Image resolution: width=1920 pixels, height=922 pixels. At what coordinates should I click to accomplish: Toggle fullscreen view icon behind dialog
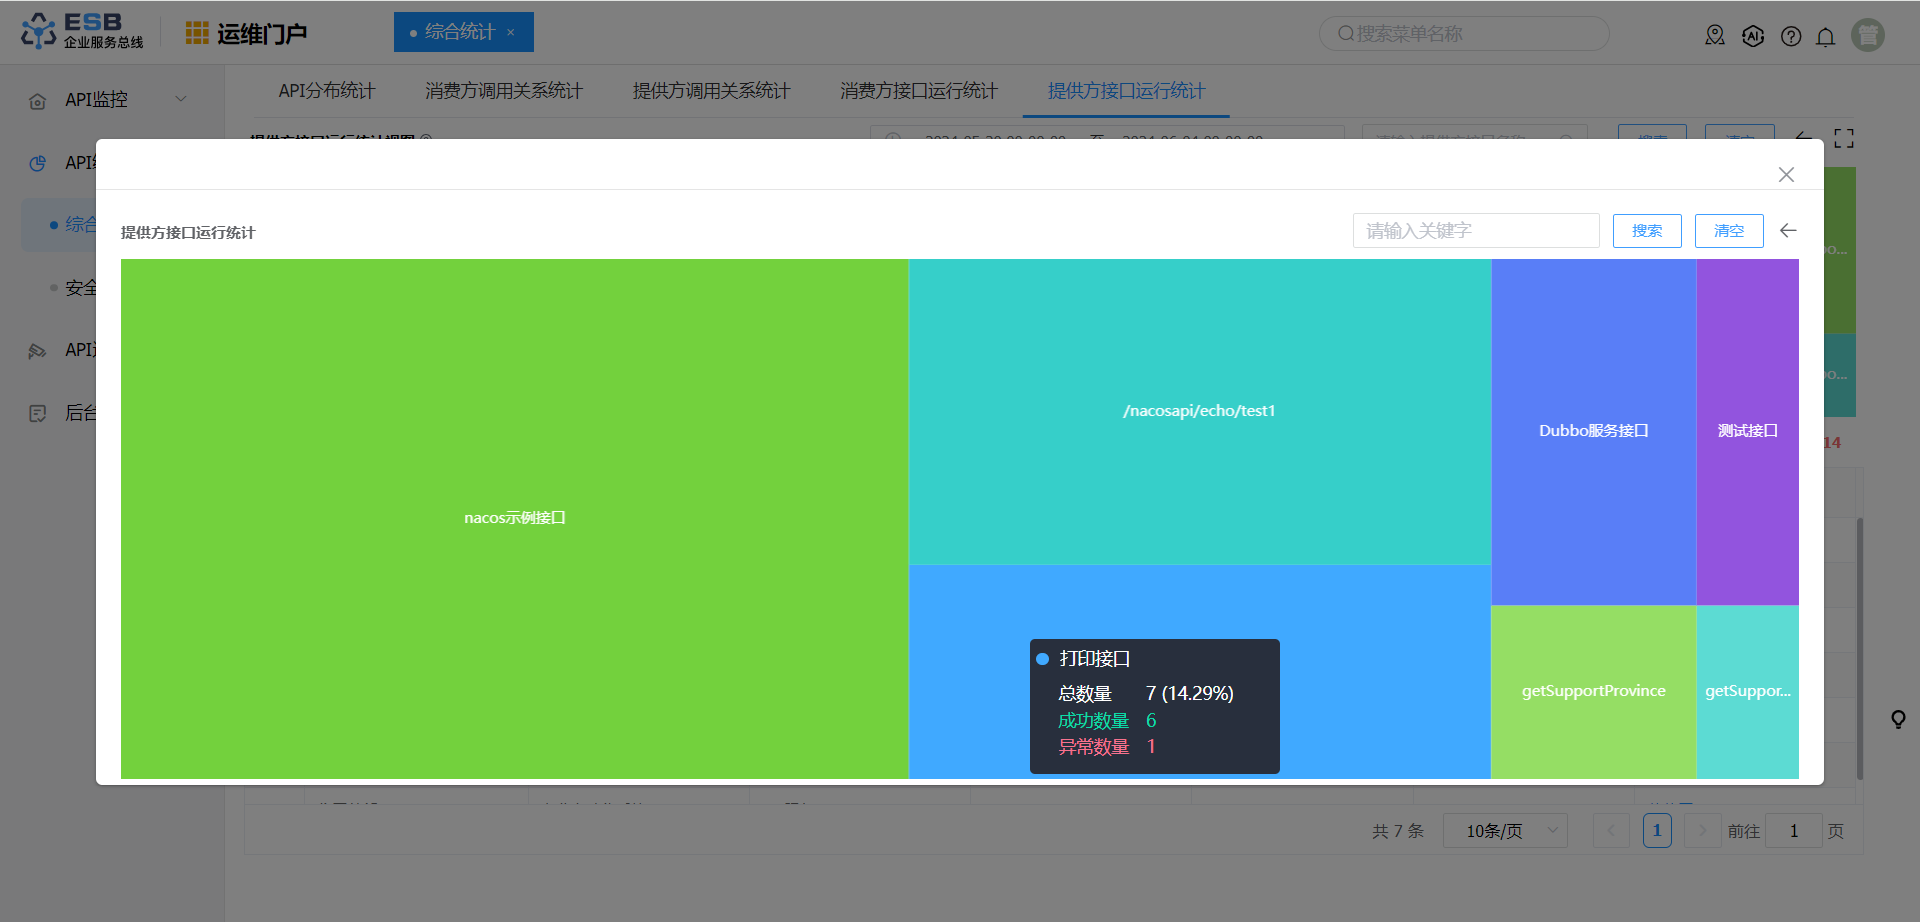[x=1844, y=139]
